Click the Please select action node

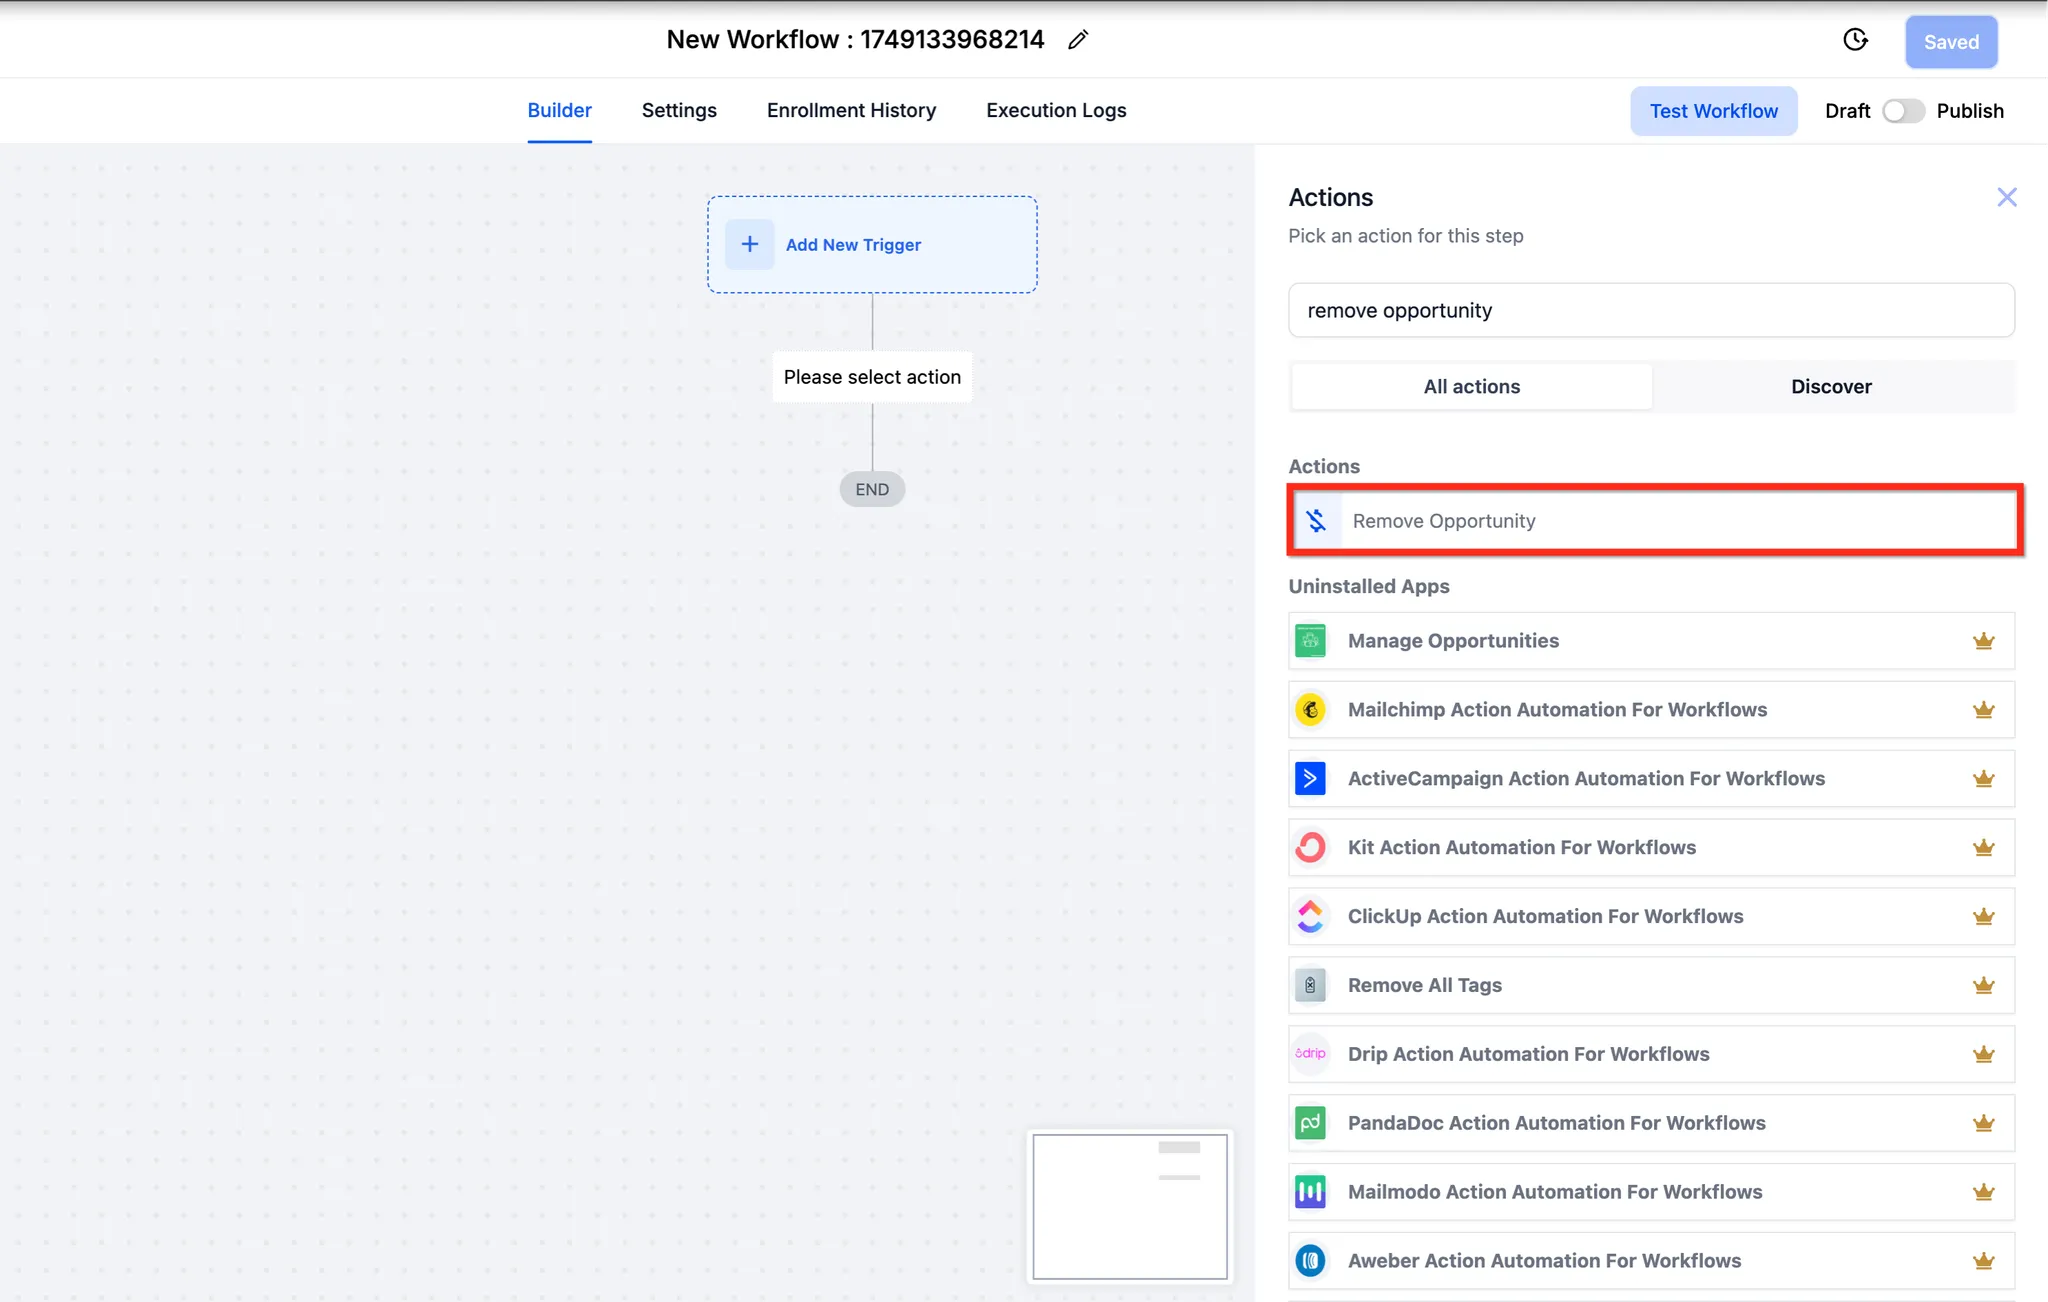[872, 377]
